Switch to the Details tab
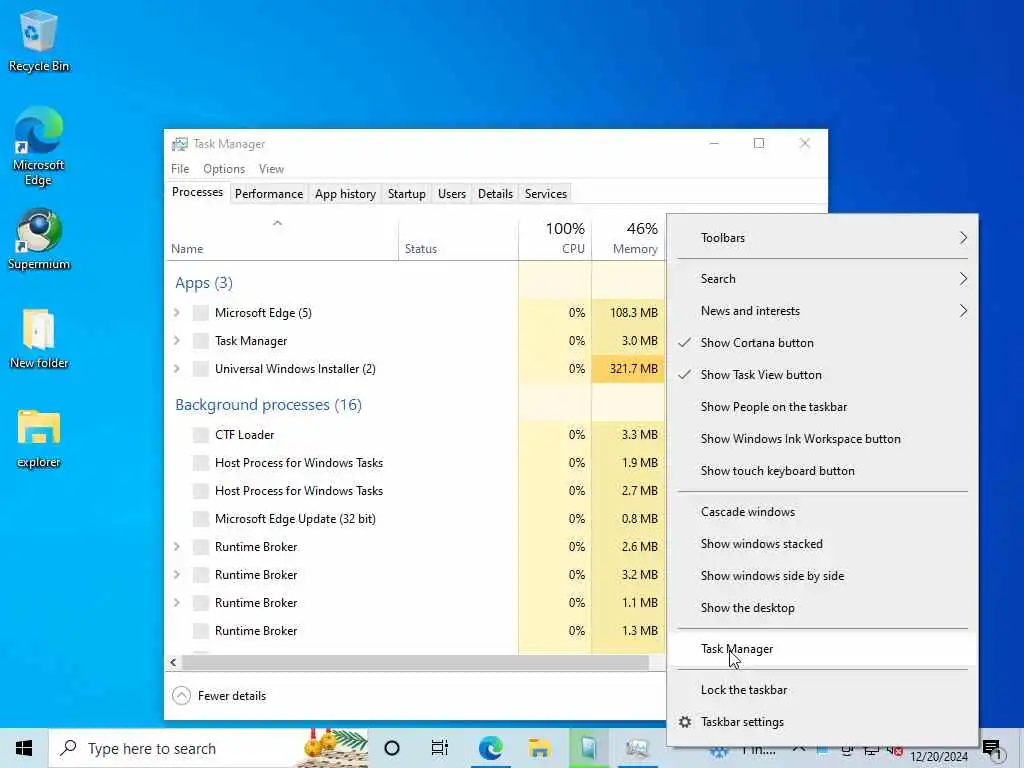The height and width of the screenshot is (768, 1024). pos(495,194)
